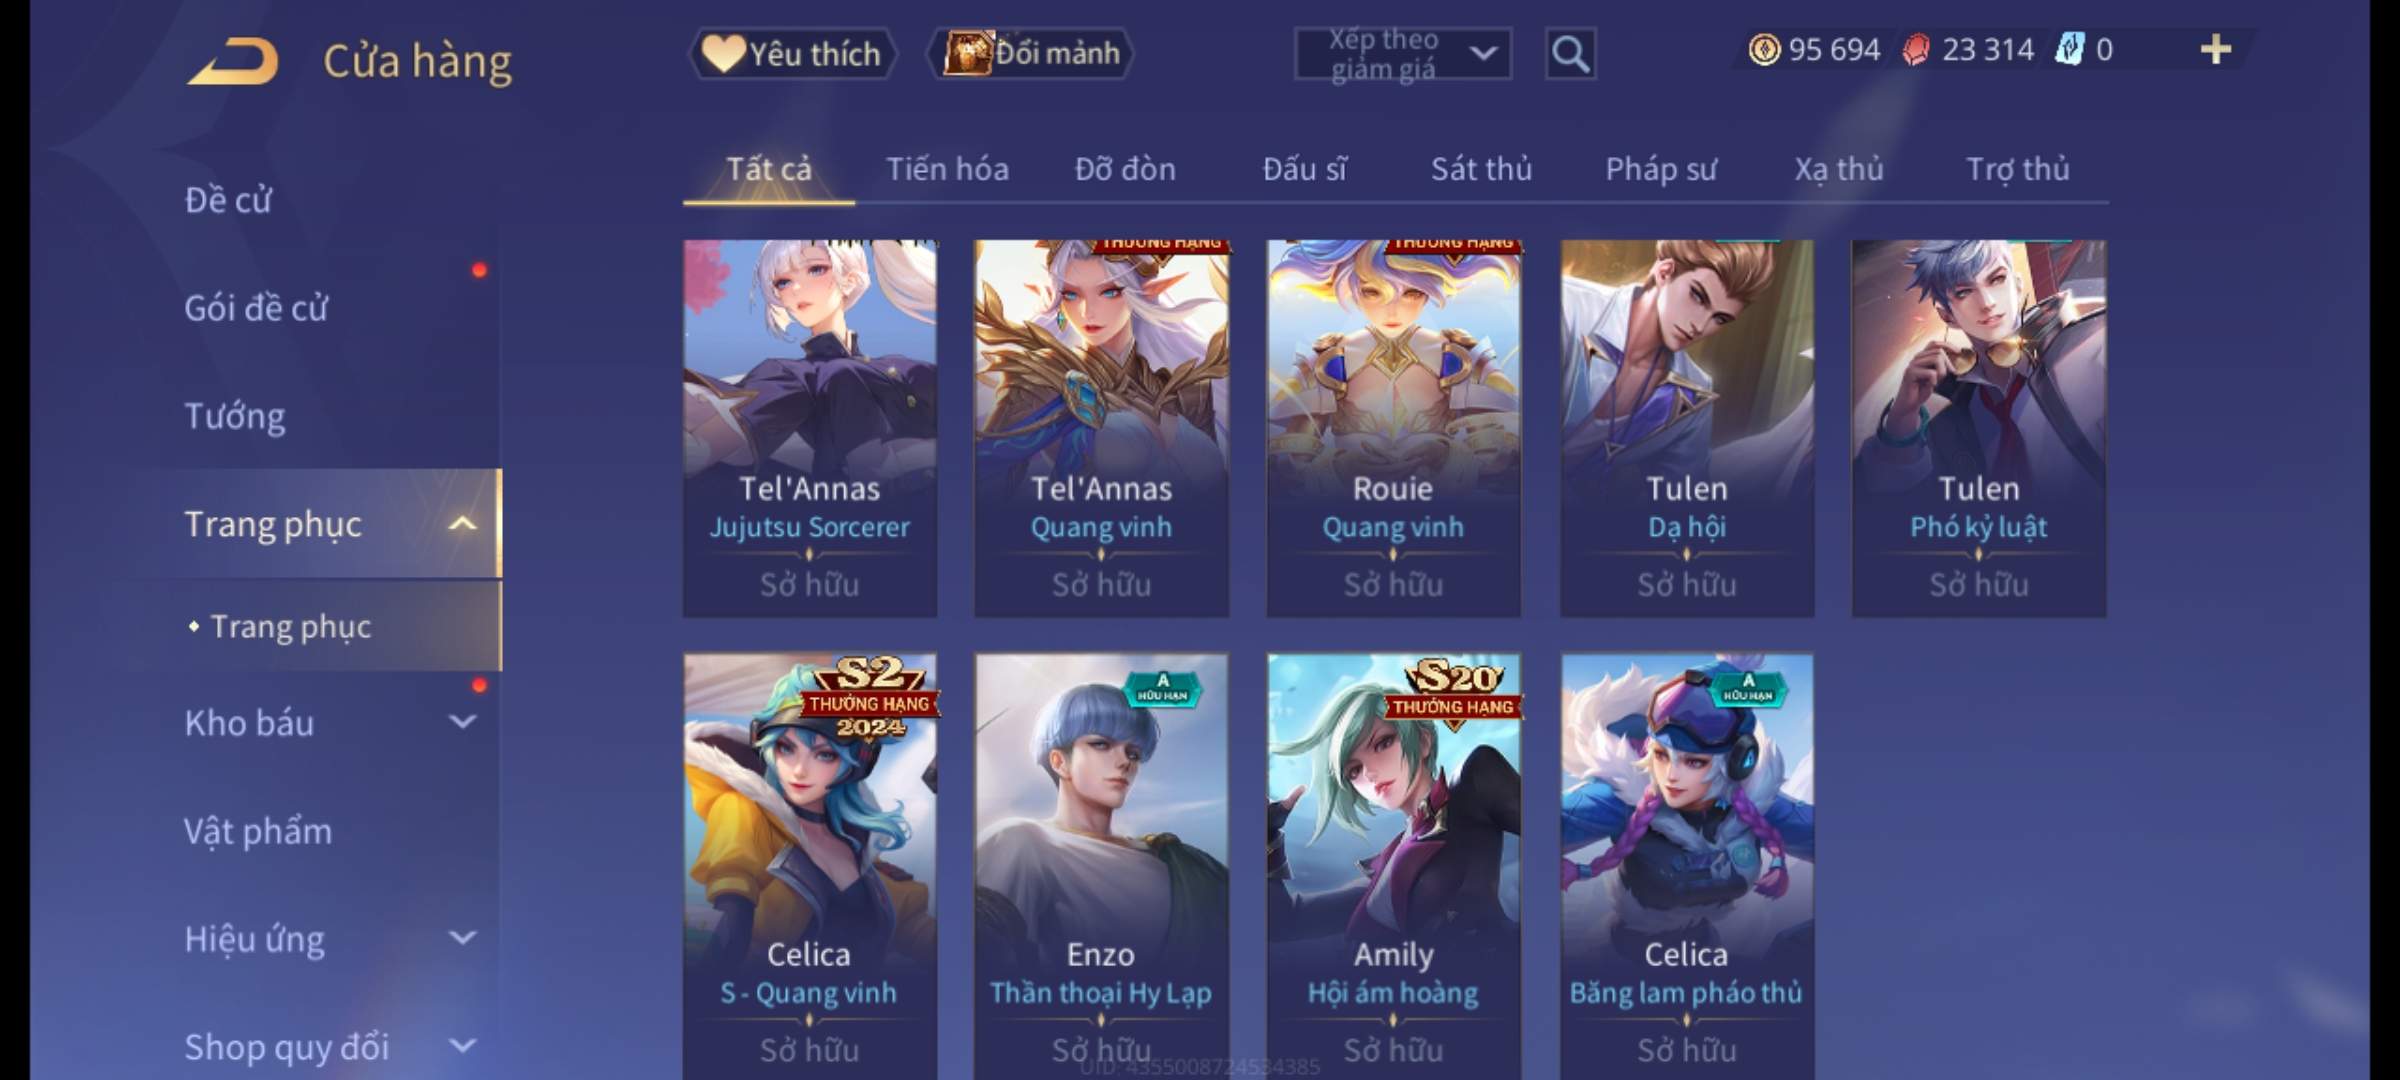Open the Yêu thích heart favorites
Viewport: 2400px width, 1080px height.
[x=791, y=53]
